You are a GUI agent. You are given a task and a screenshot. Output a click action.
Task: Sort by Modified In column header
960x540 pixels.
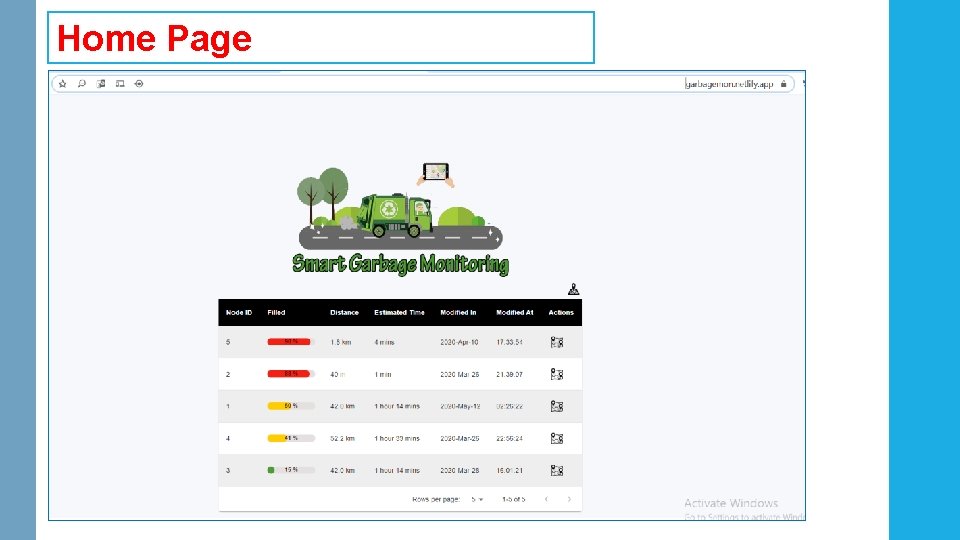458,312
